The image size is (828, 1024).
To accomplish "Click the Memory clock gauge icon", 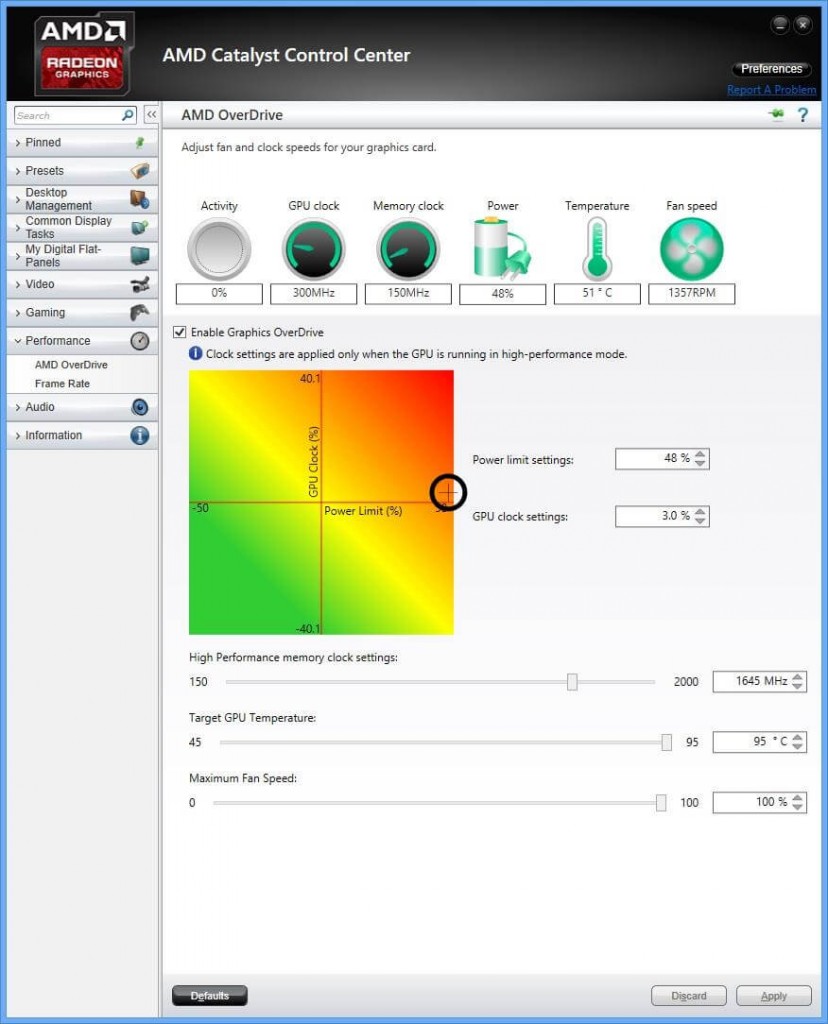I will (x=408, y=249).
